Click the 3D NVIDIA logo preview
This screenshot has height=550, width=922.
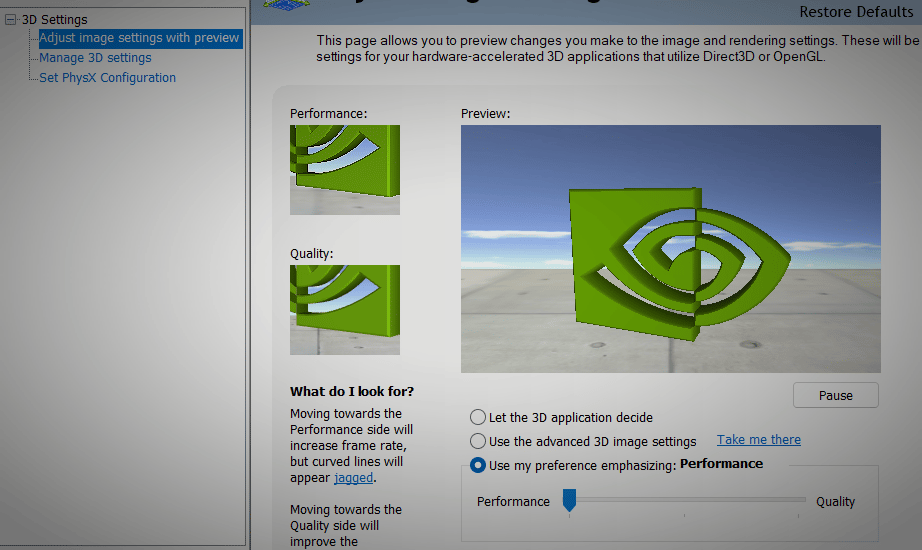[670, 248]
